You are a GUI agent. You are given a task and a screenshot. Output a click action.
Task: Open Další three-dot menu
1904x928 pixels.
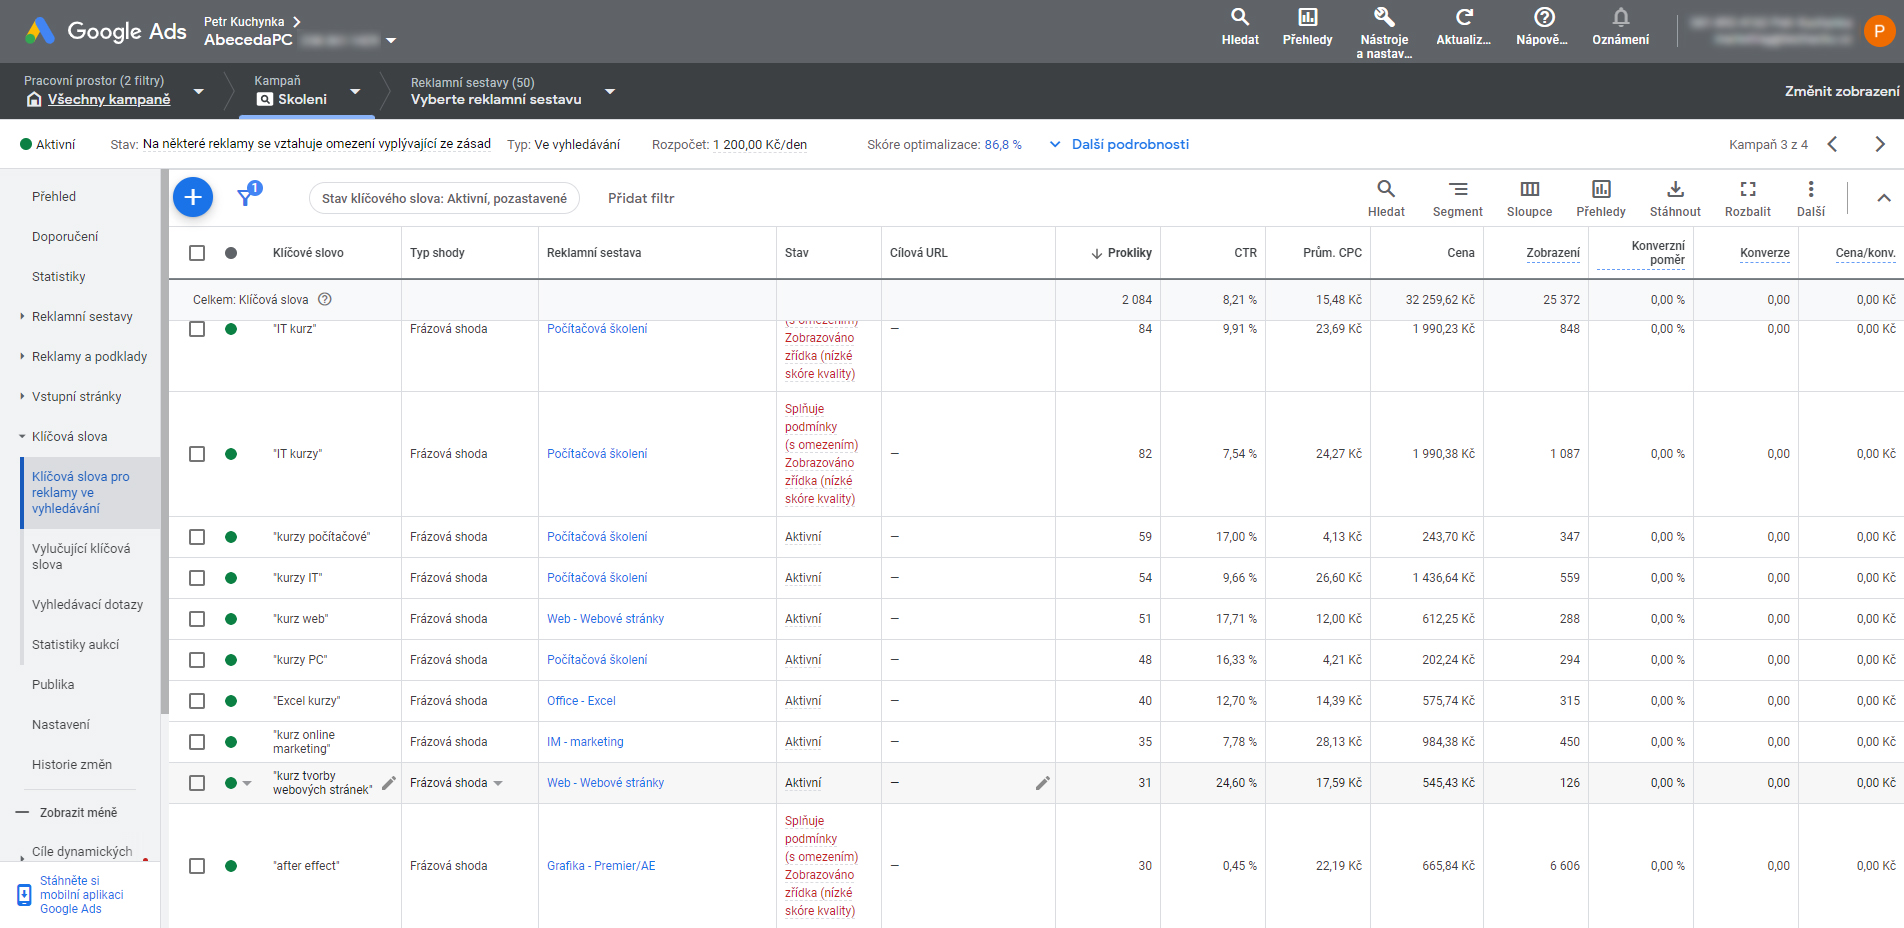(x=1811, y=189)
